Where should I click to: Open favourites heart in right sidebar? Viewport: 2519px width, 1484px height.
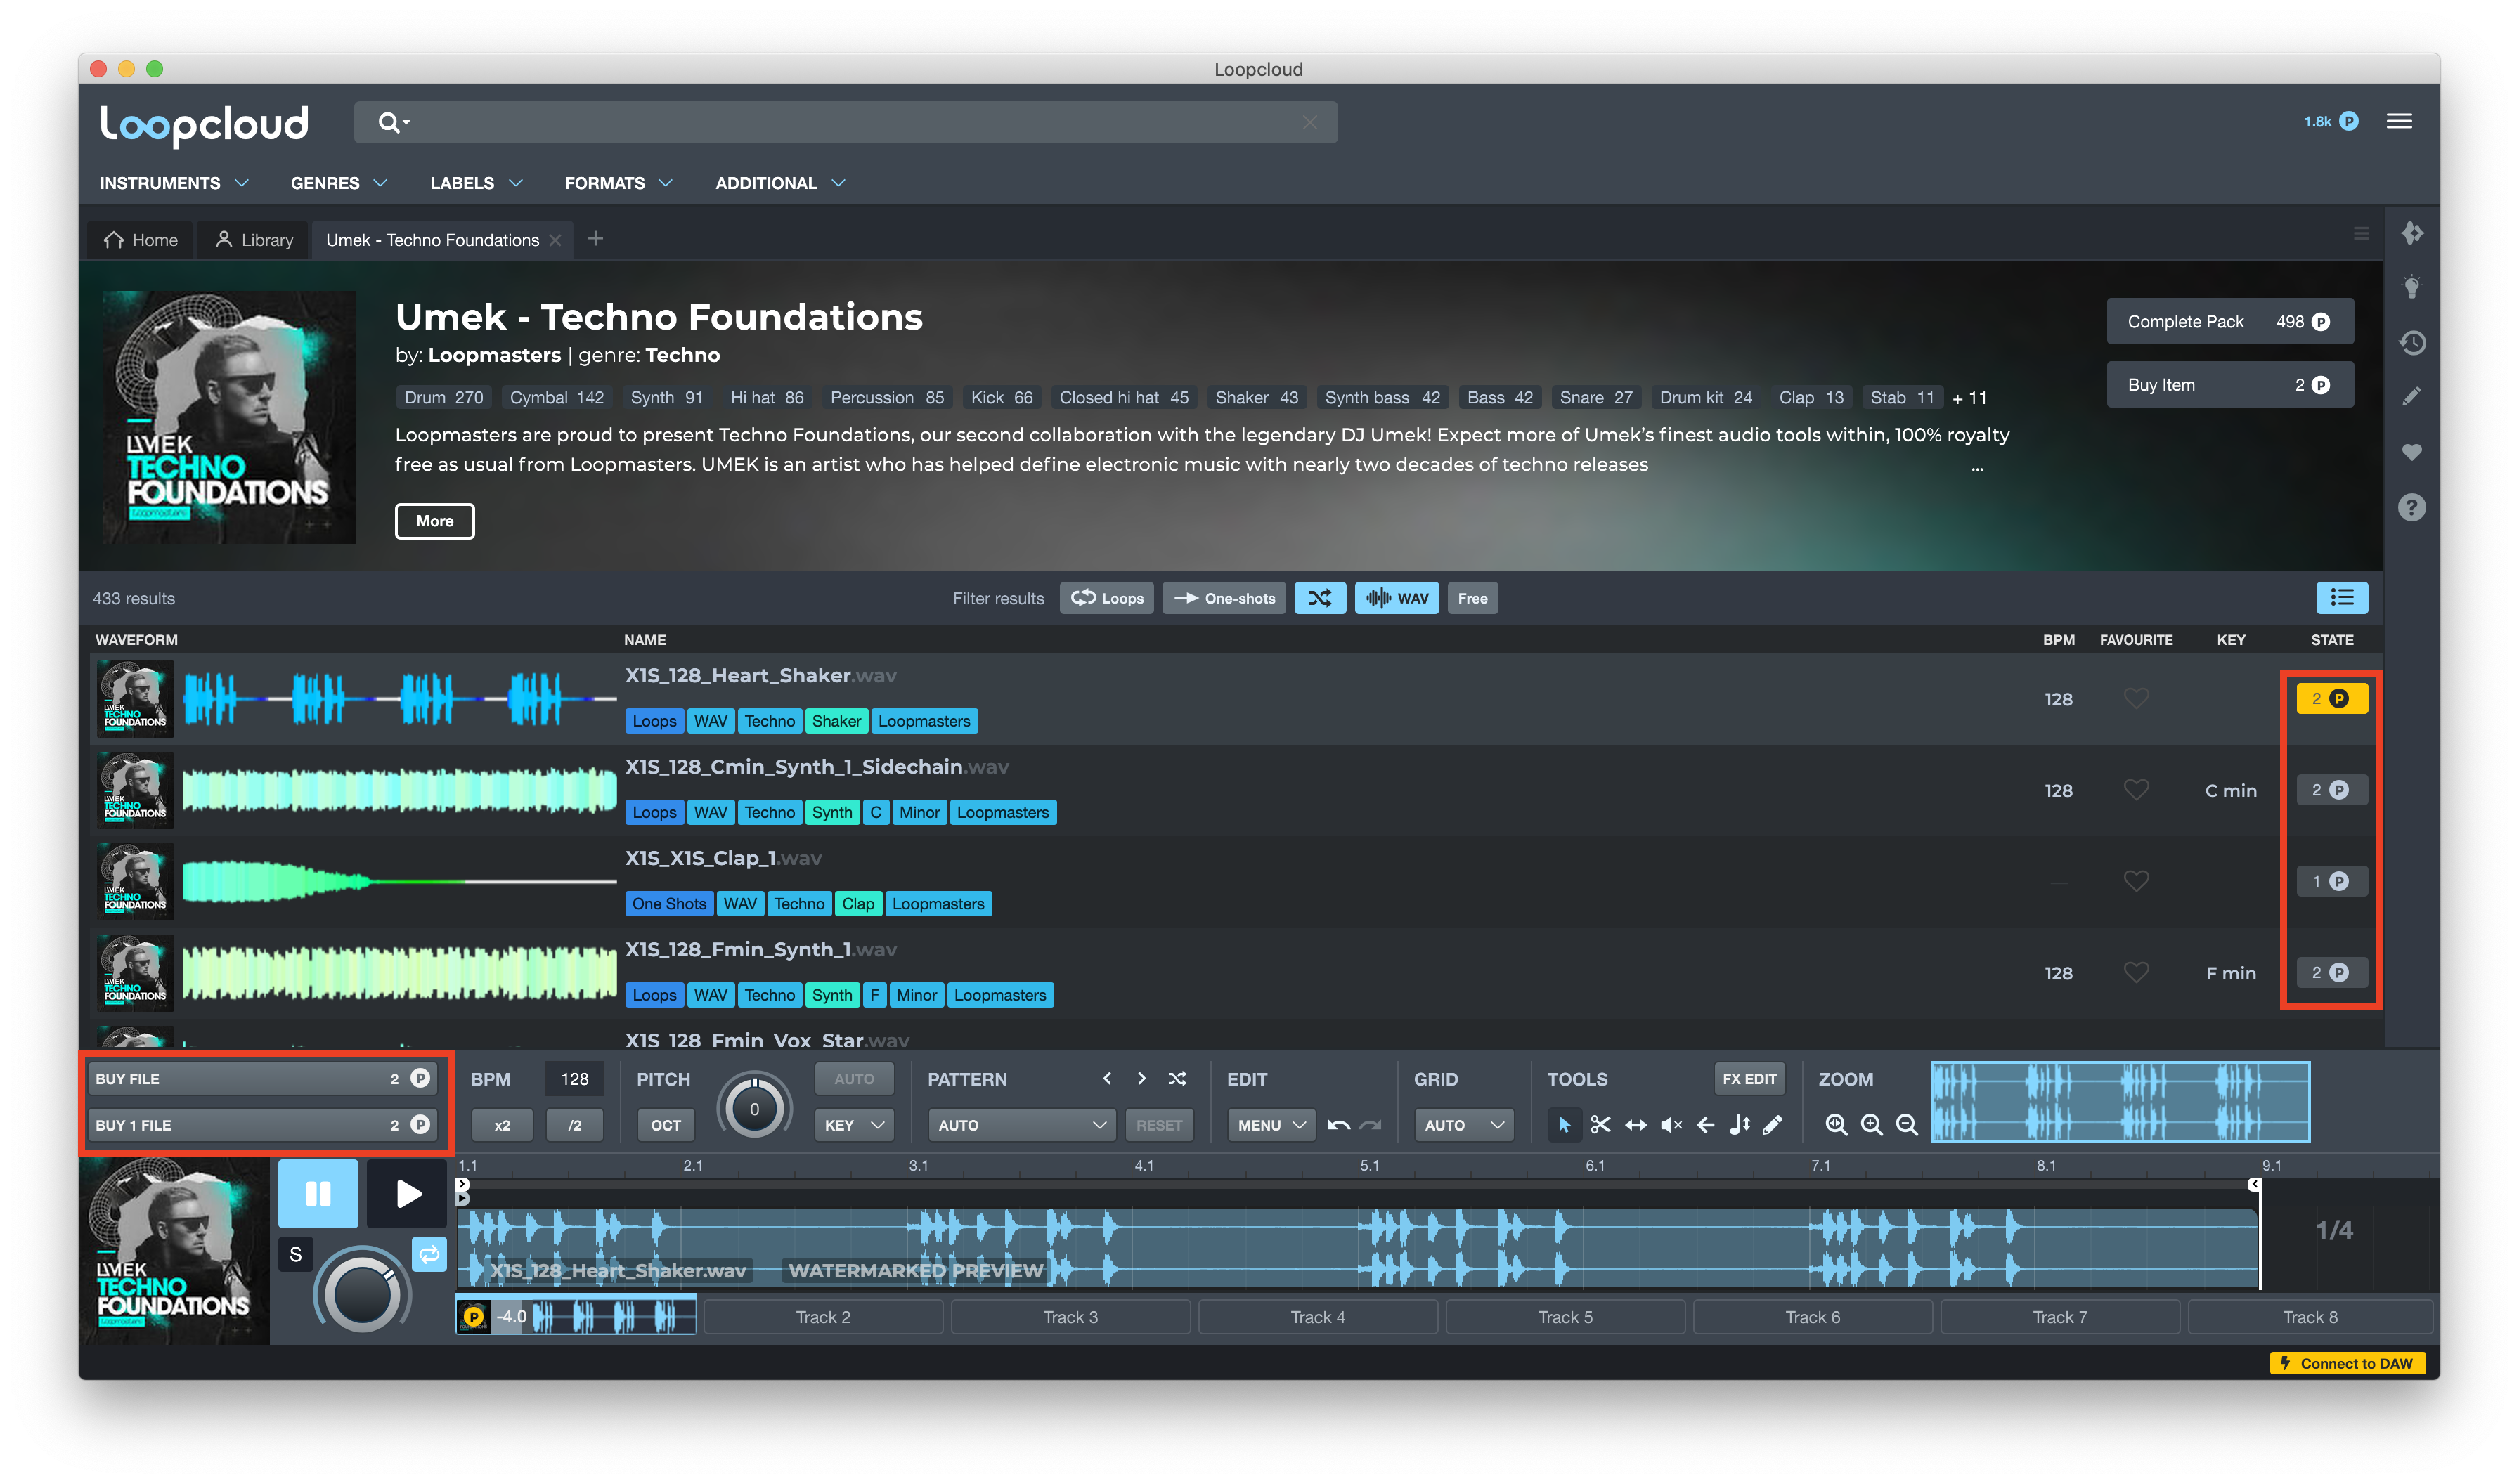pyautogui.click(x=2411, y=452)
